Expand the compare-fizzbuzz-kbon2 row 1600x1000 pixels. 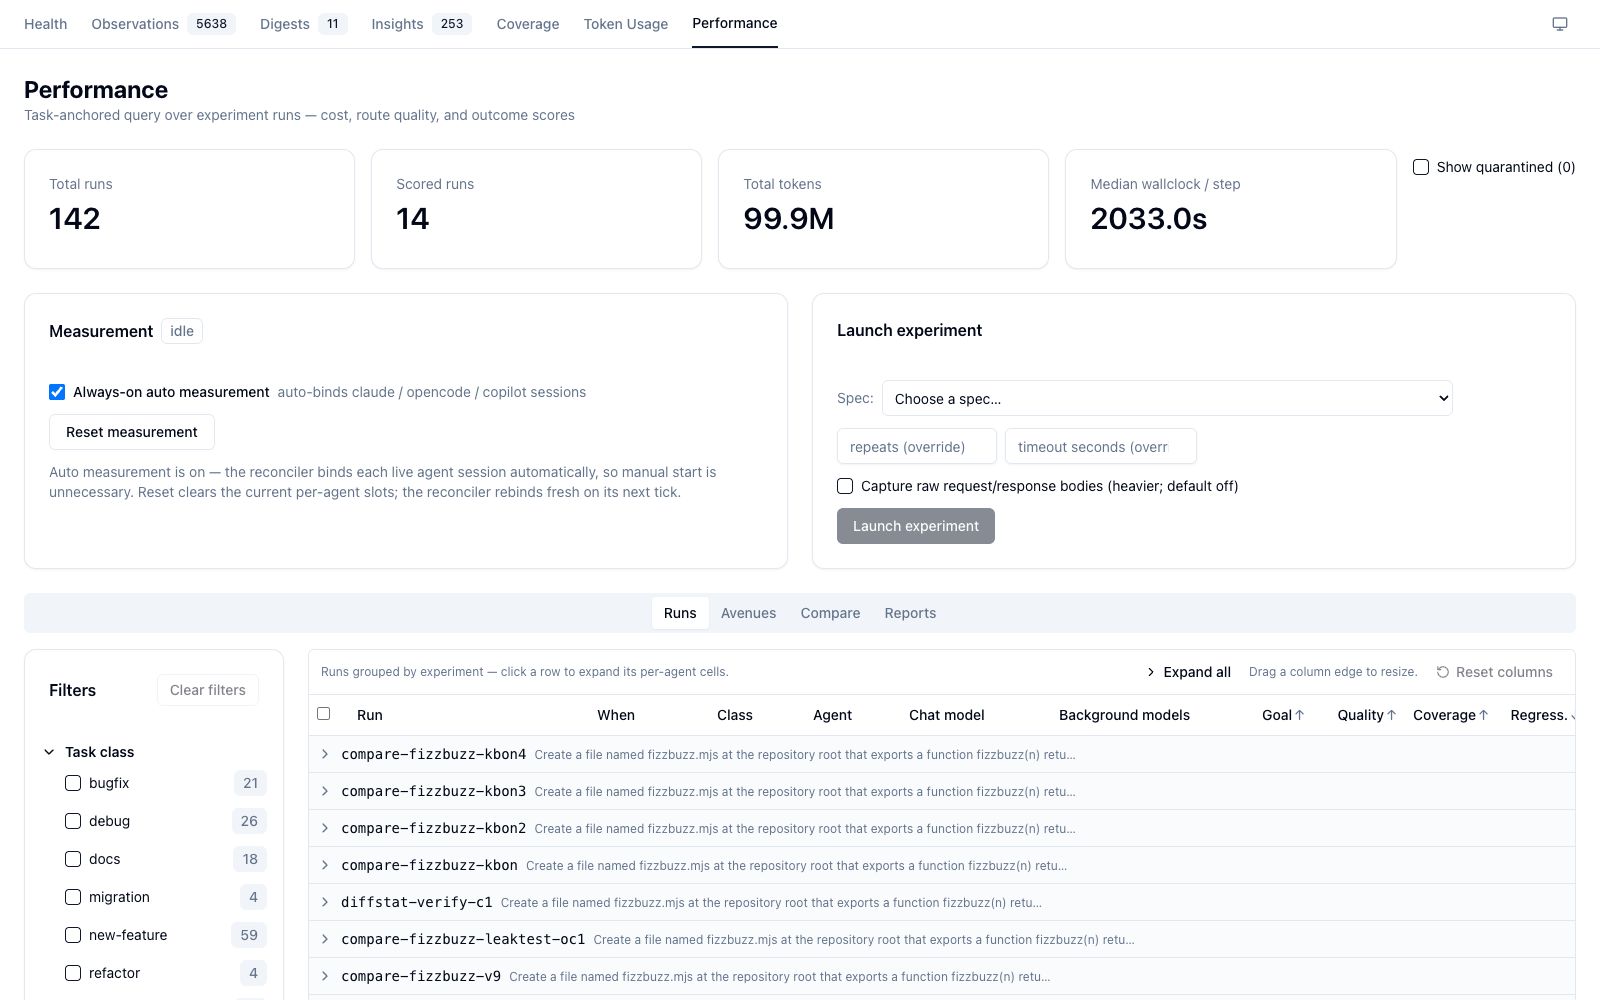coord(325,828)
